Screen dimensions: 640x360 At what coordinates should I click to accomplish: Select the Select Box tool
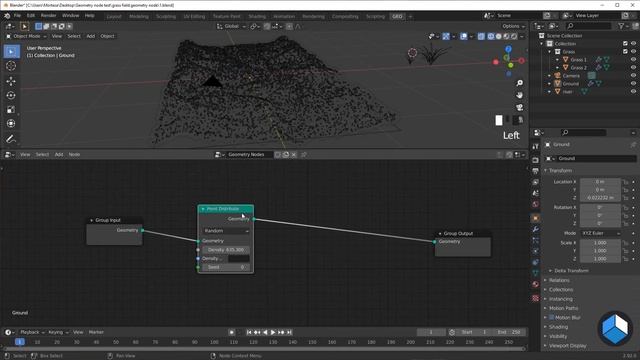[x=11, y=51]
